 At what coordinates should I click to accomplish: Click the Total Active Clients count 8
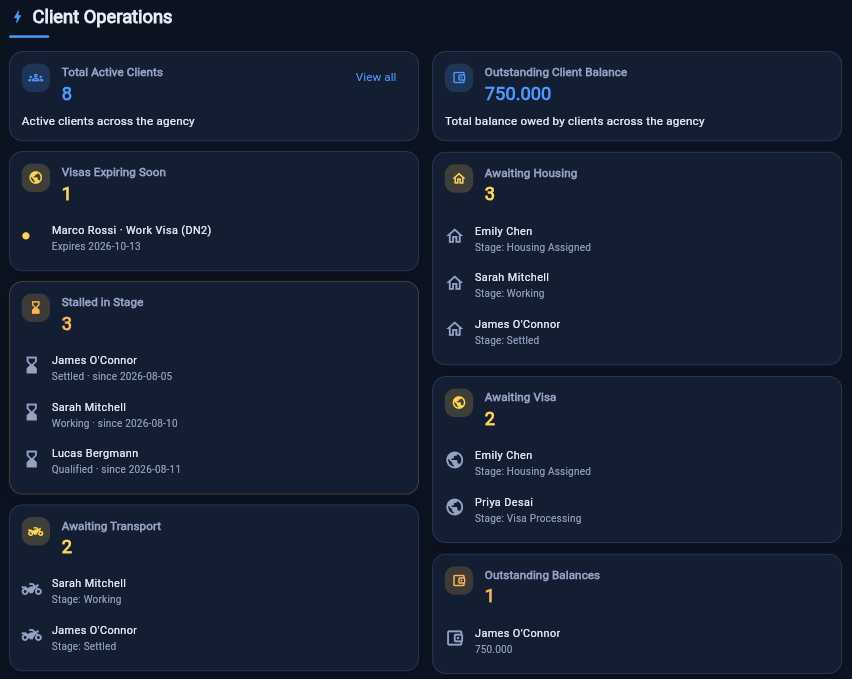click(67, 94)
